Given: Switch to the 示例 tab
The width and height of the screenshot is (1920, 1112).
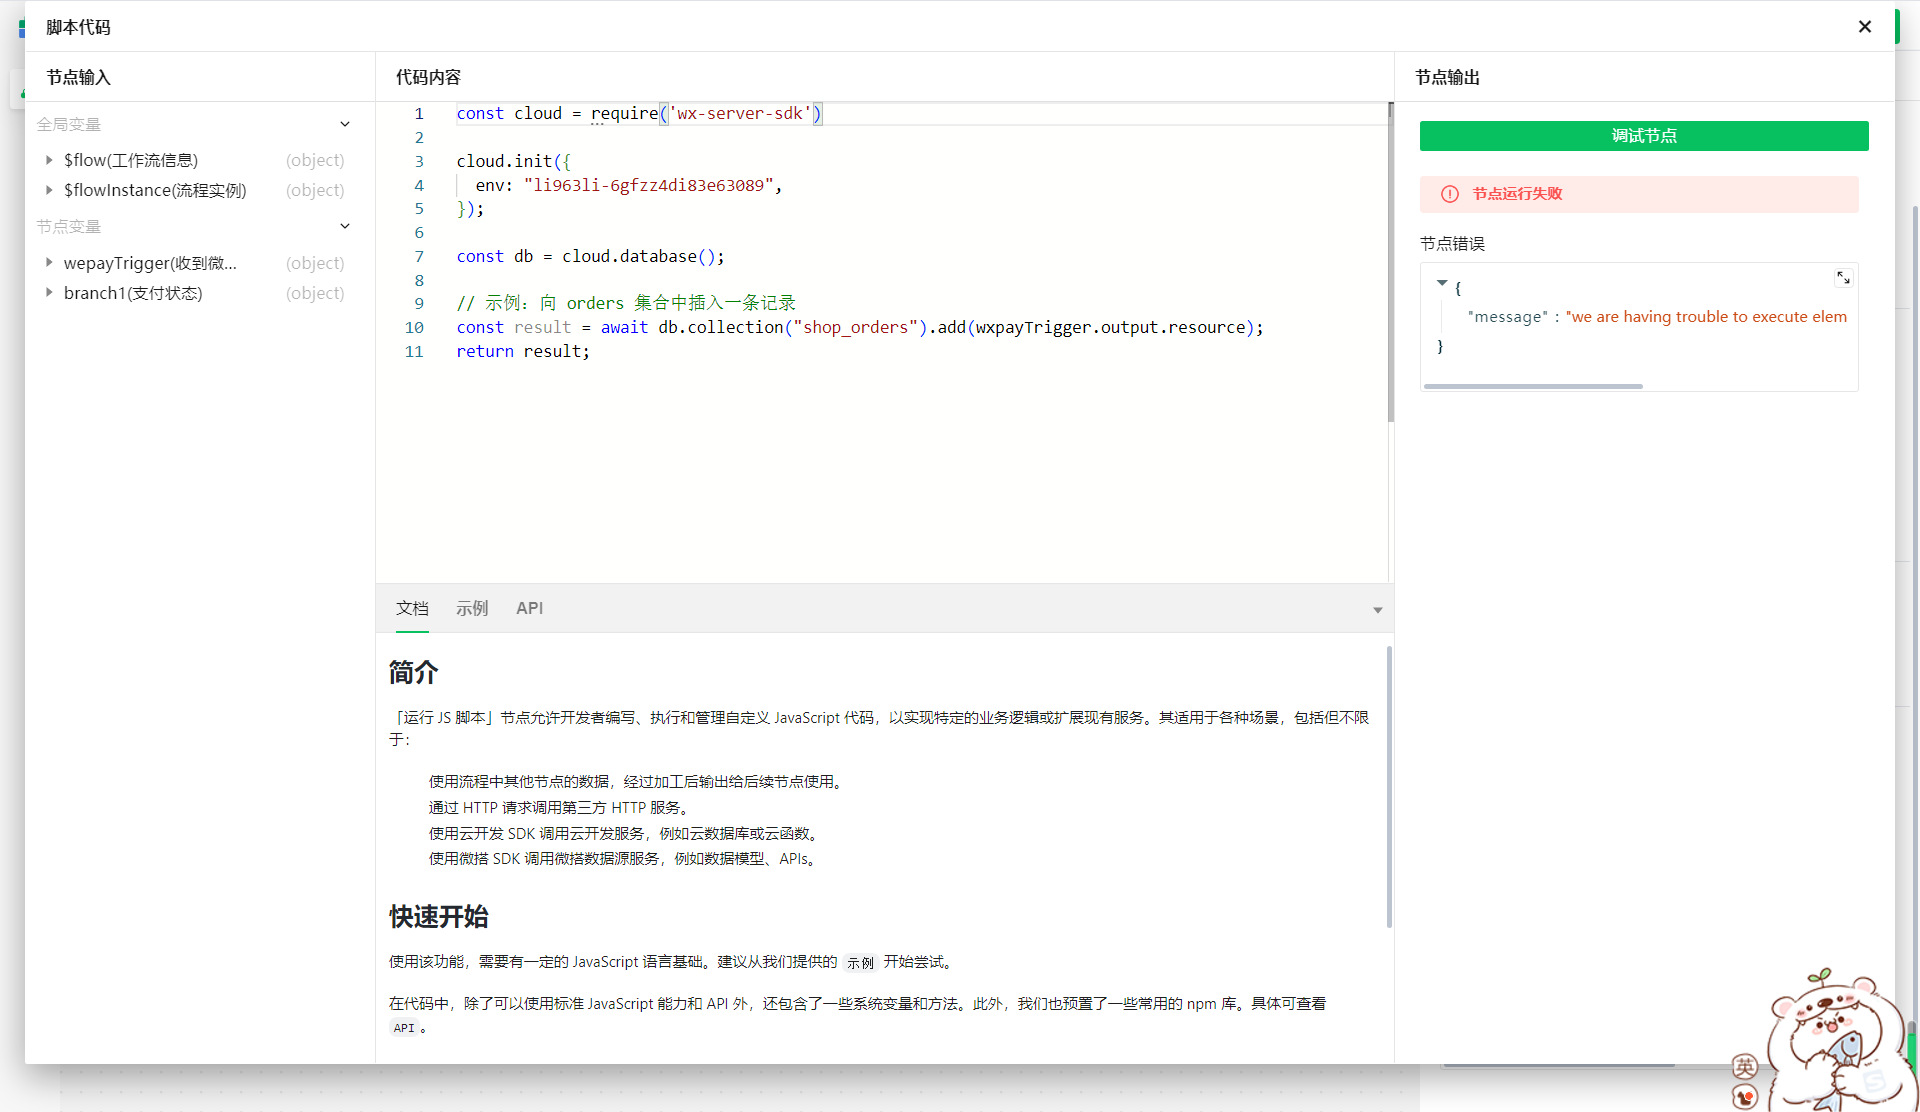Looking at the screenshot, I should point(472,608).
